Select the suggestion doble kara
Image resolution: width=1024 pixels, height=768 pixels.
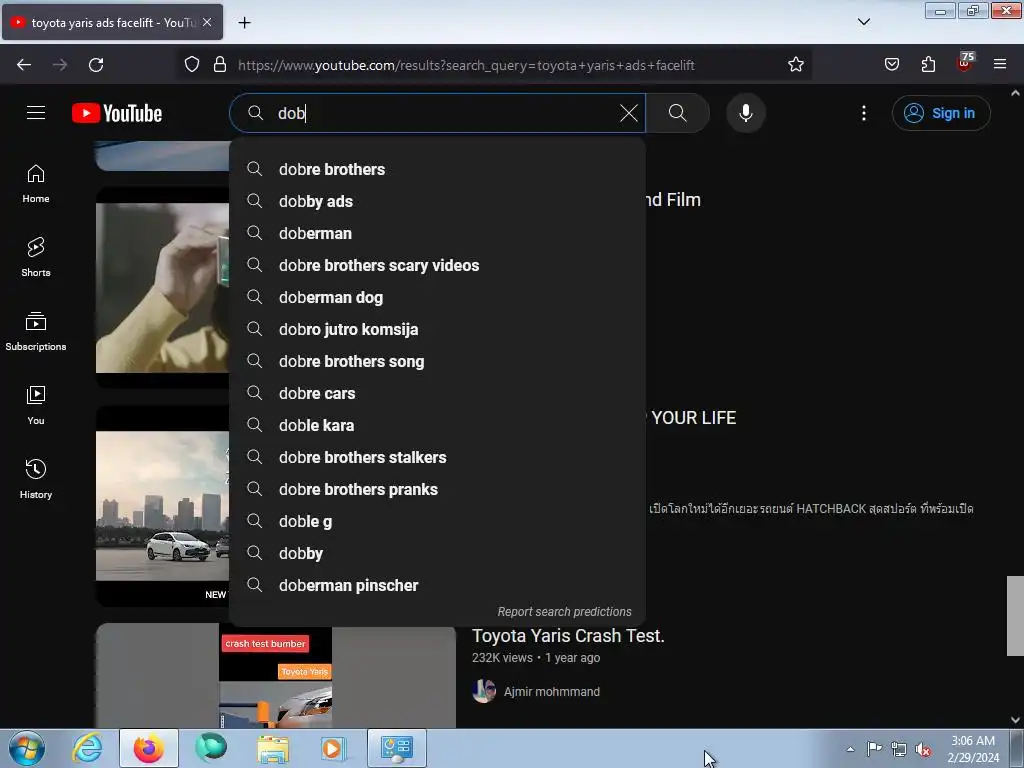pos(438,425)
